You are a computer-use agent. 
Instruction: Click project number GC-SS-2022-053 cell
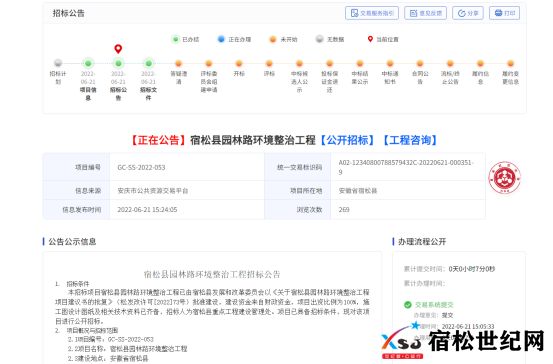point(187,167)
